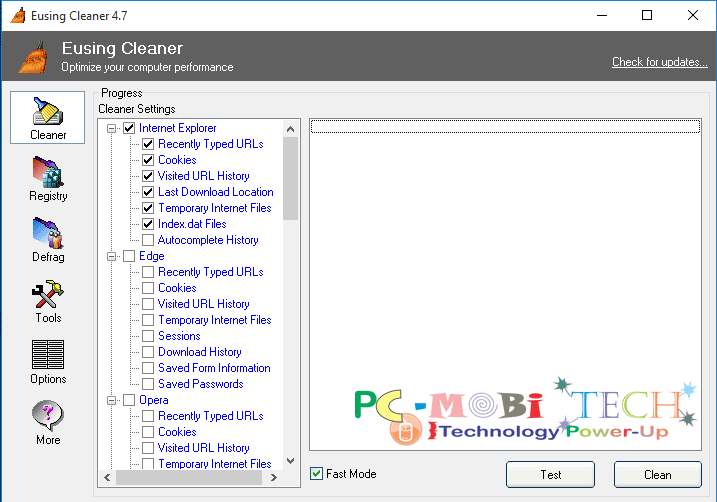Select the Index.dat Files label
This screenshot has height=502, width=717.
pos(192,224)
